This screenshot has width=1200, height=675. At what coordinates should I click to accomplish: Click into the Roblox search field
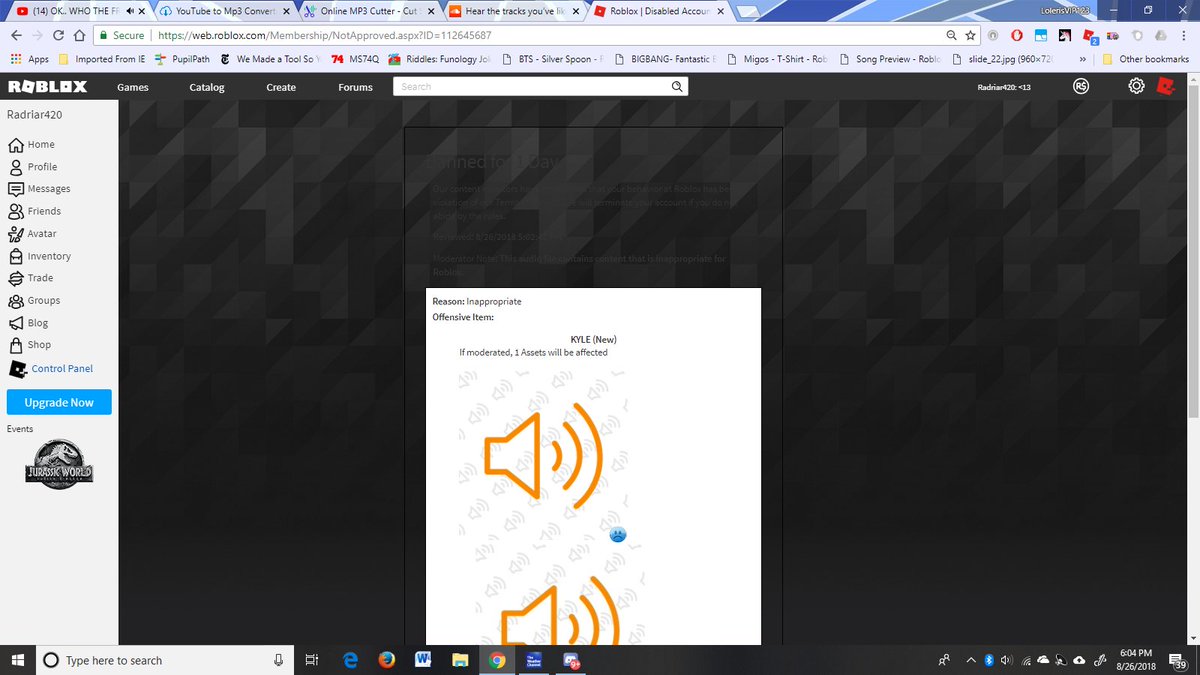coord(530,87)
